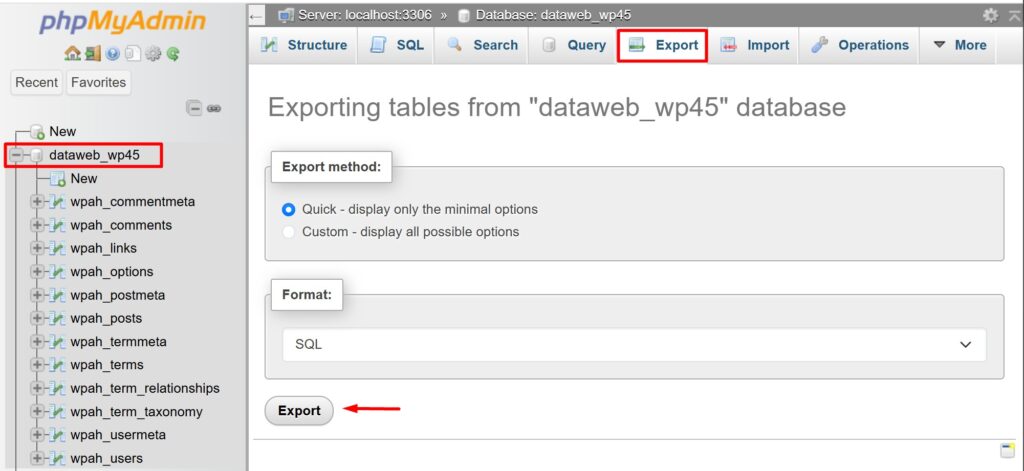1024x471 pixels.
Task: Expand the wpah_postmeta table node
Action: tap(37, 295)
